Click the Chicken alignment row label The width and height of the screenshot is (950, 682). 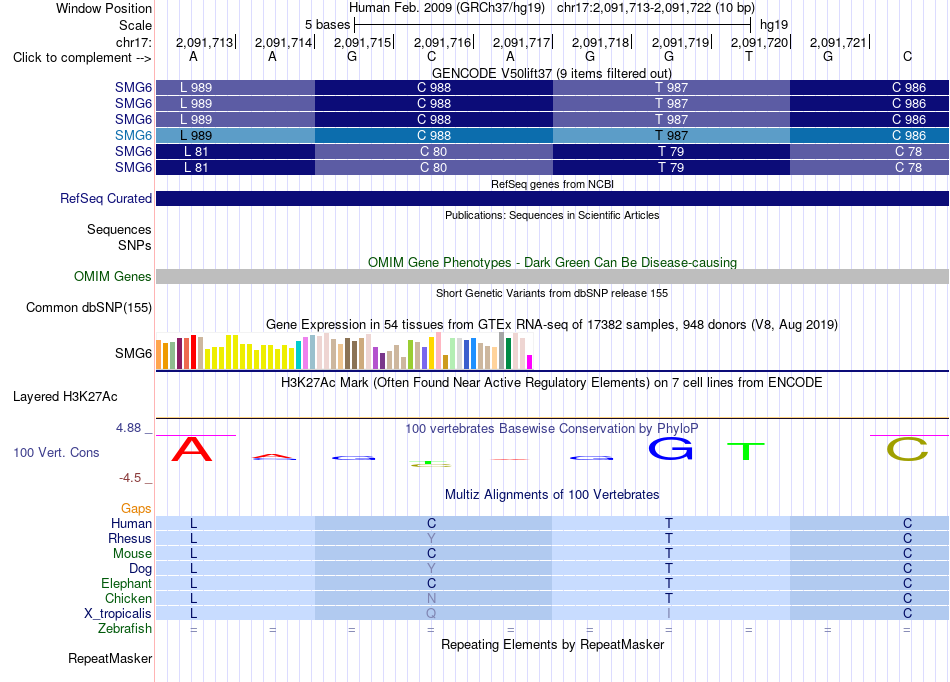[128, 598]
